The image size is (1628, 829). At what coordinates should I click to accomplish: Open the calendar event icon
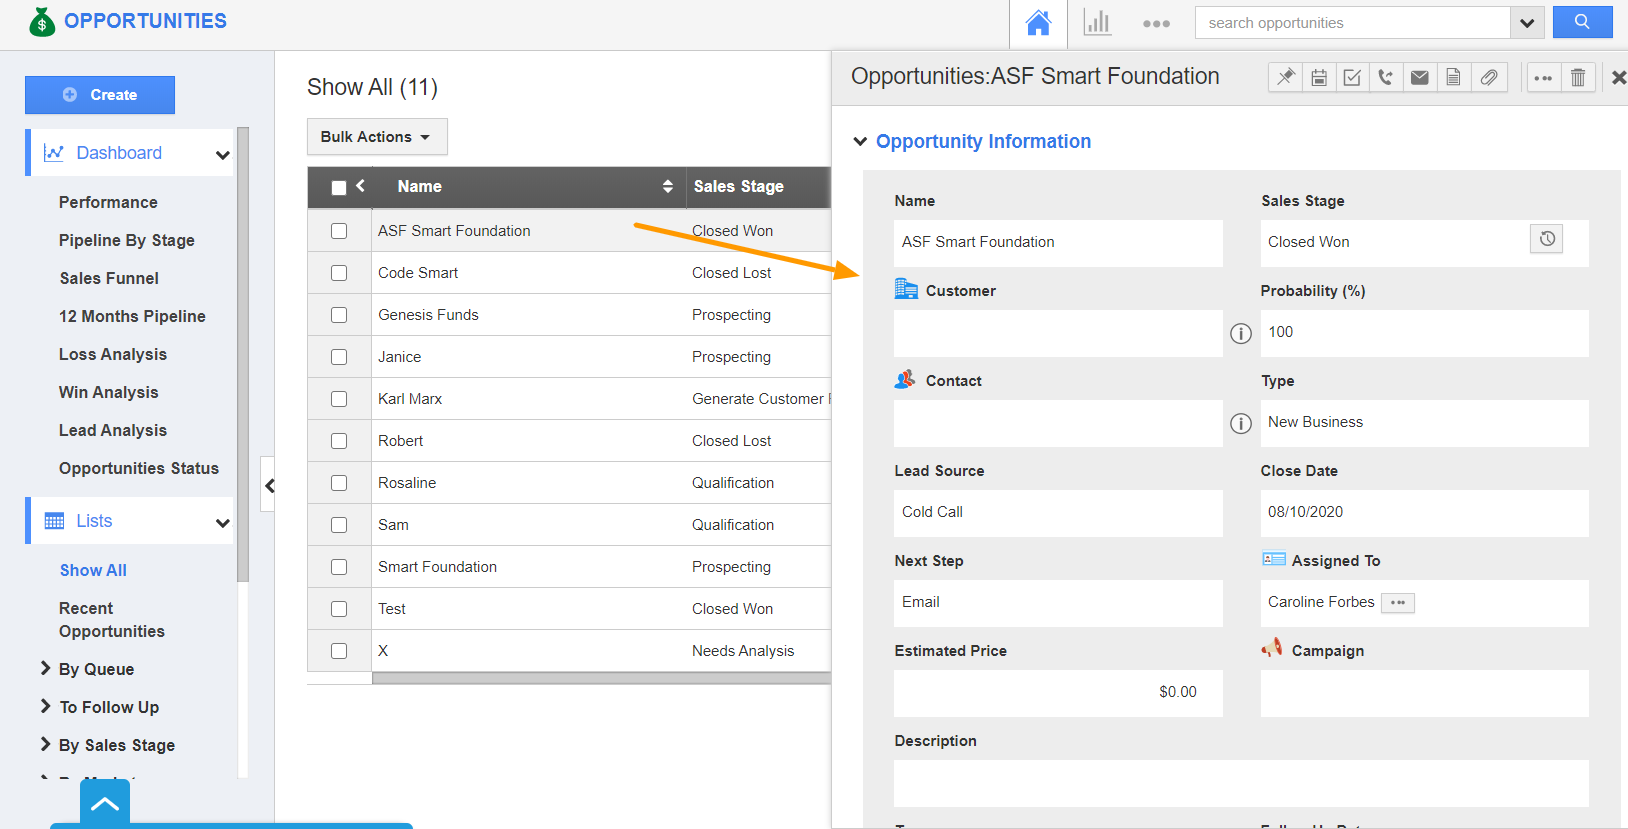(x=1319, y=77)
